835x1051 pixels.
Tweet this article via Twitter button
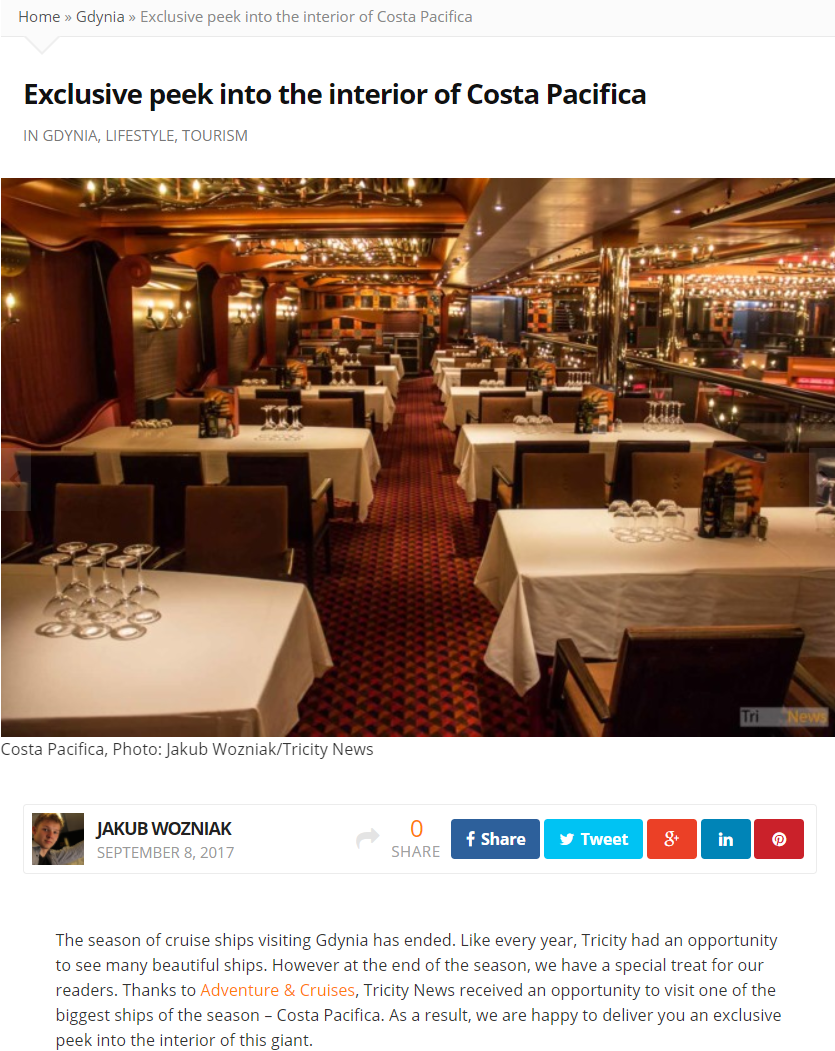pyautogui.click(x=593, y=839)
